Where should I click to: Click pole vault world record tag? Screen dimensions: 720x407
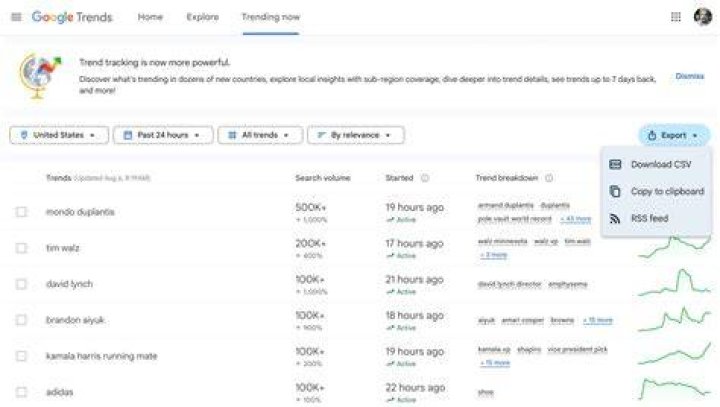click(514, 219)
